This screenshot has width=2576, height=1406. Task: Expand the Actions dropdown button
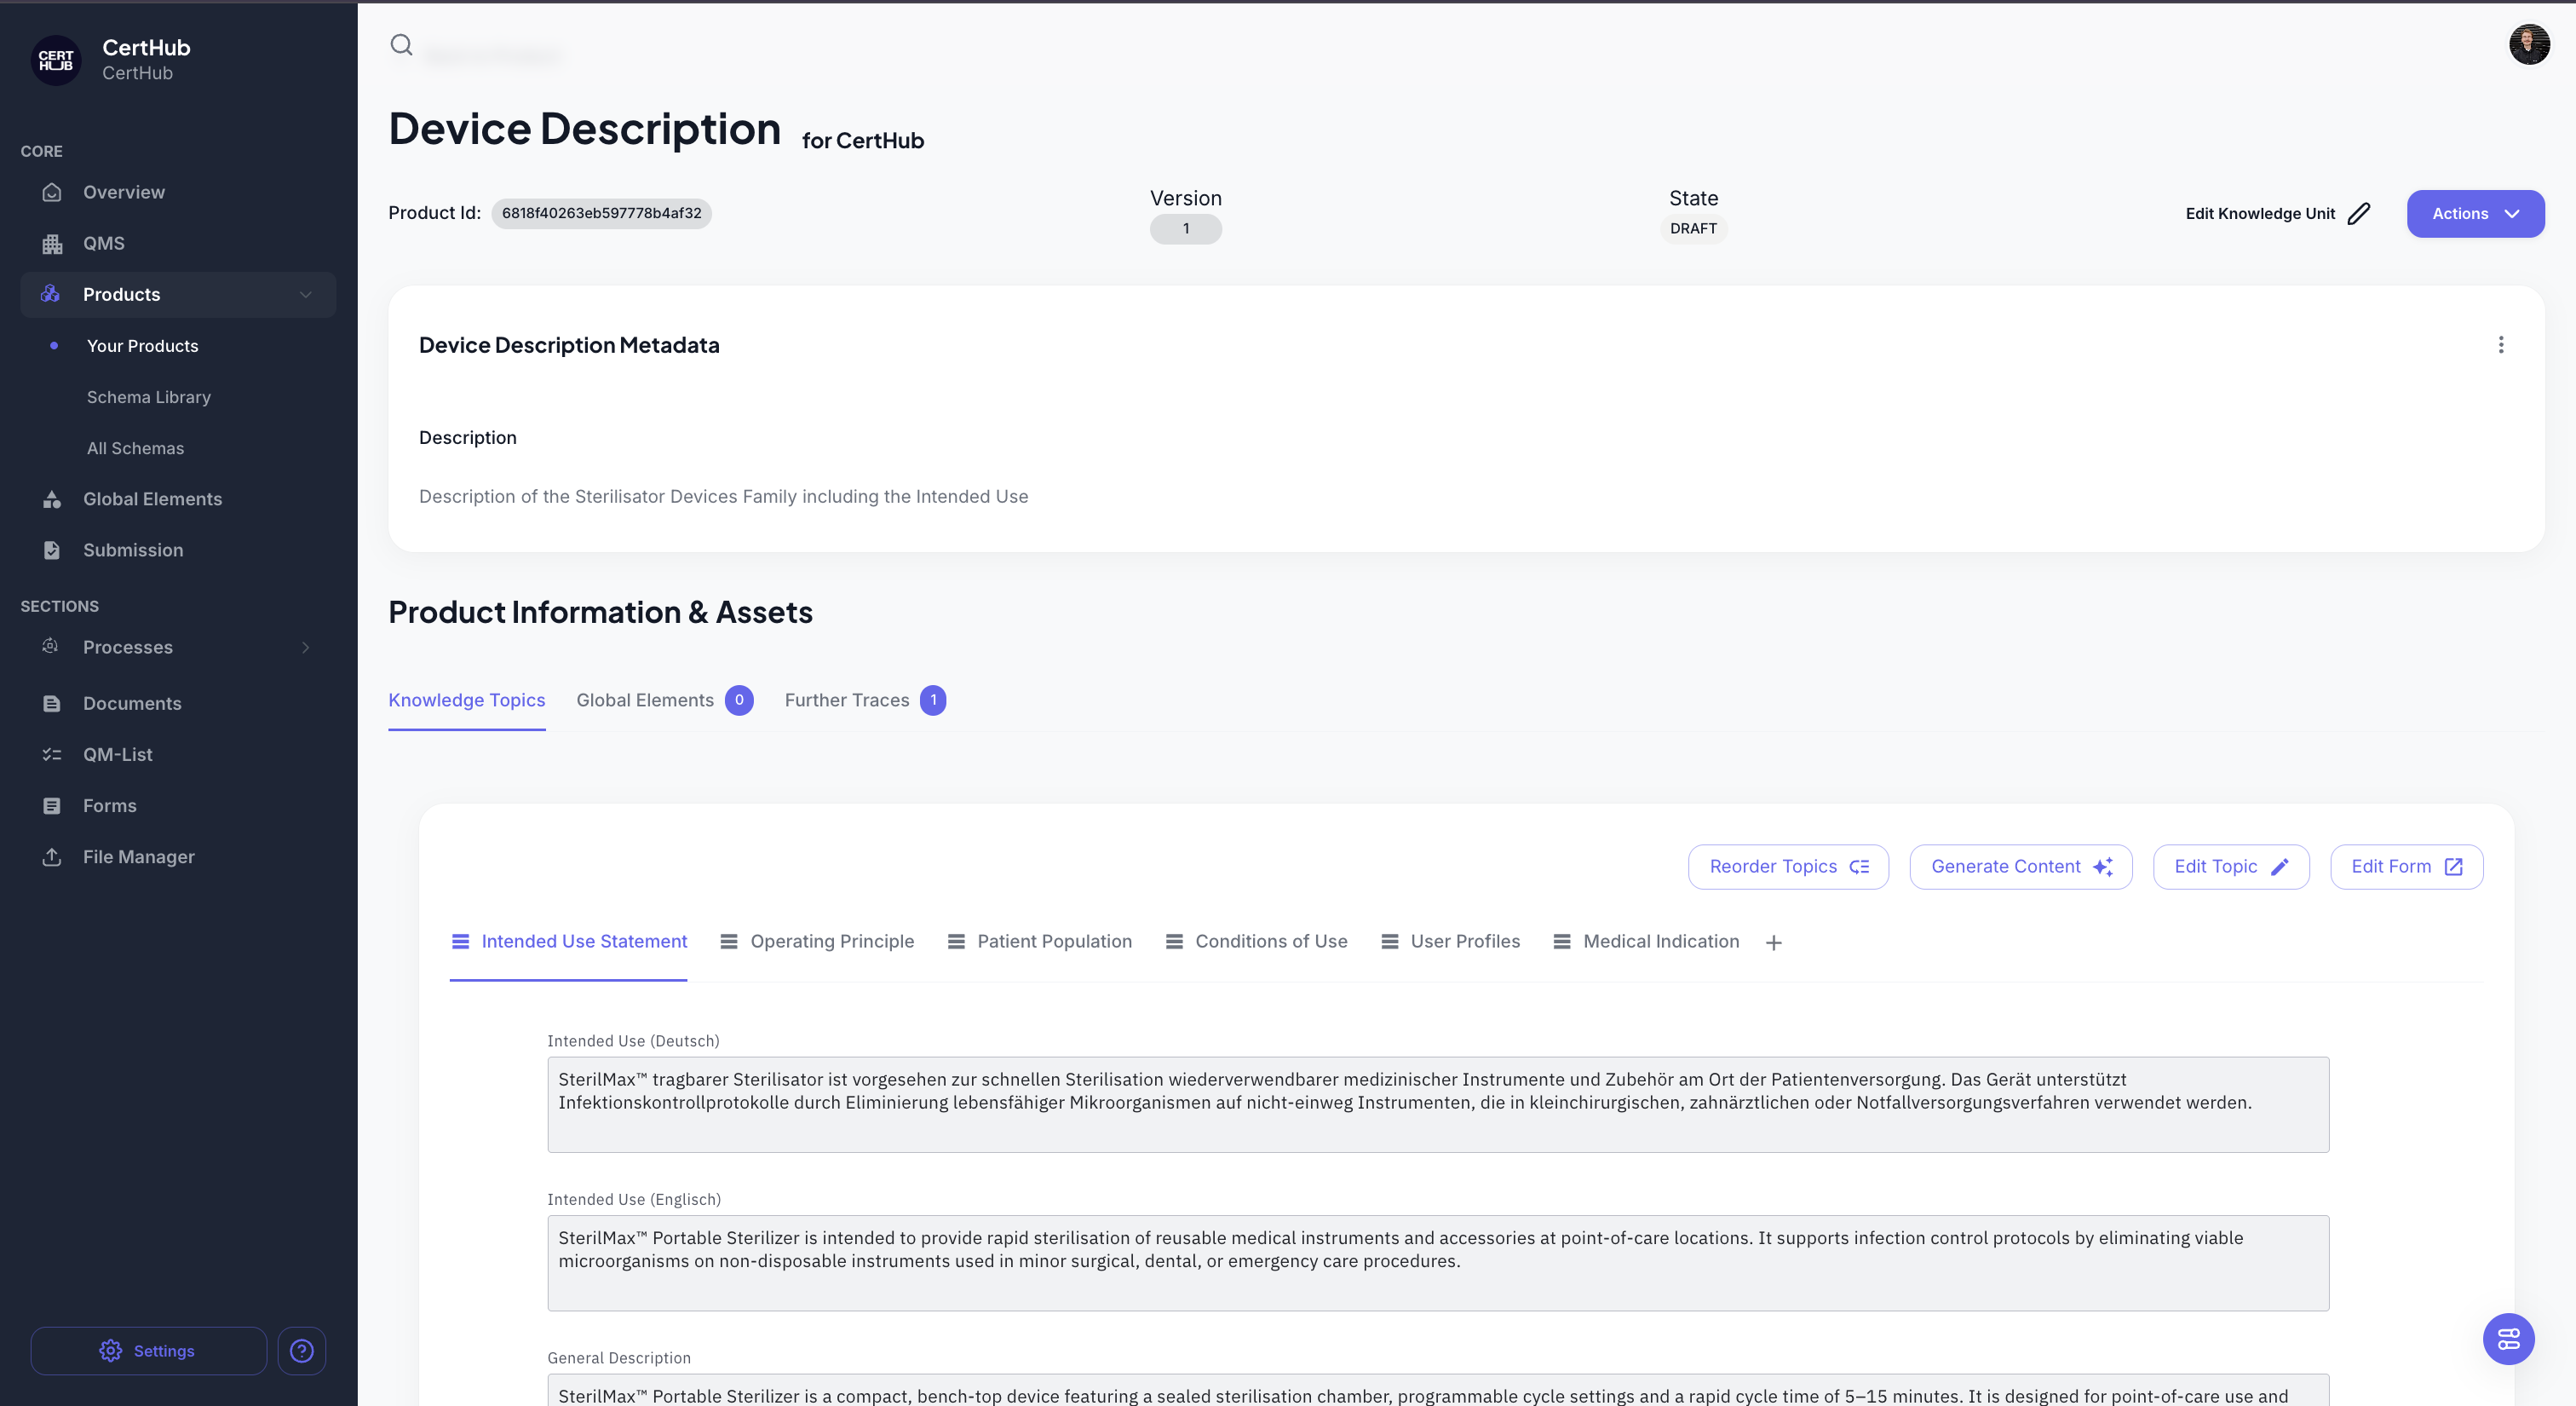2475,214
